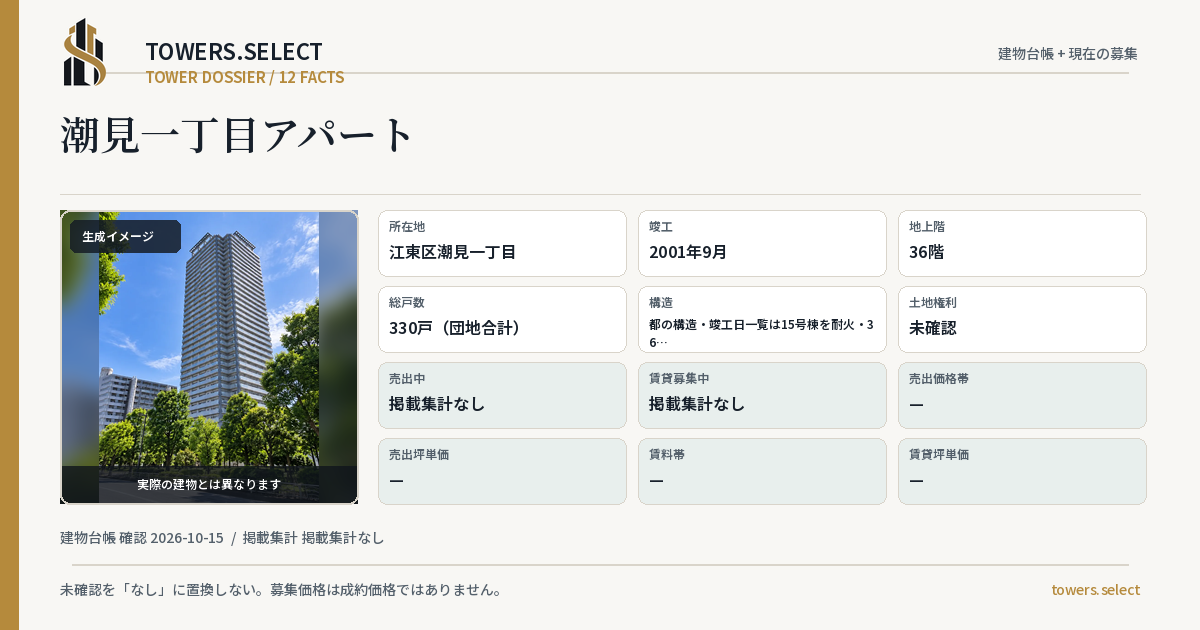Image resolution: width=1200 pixels, height=630 pixels.
Task: Click the TOWER DOSSIER / 12 FACTS subtitle
Action: click(245, 77)
